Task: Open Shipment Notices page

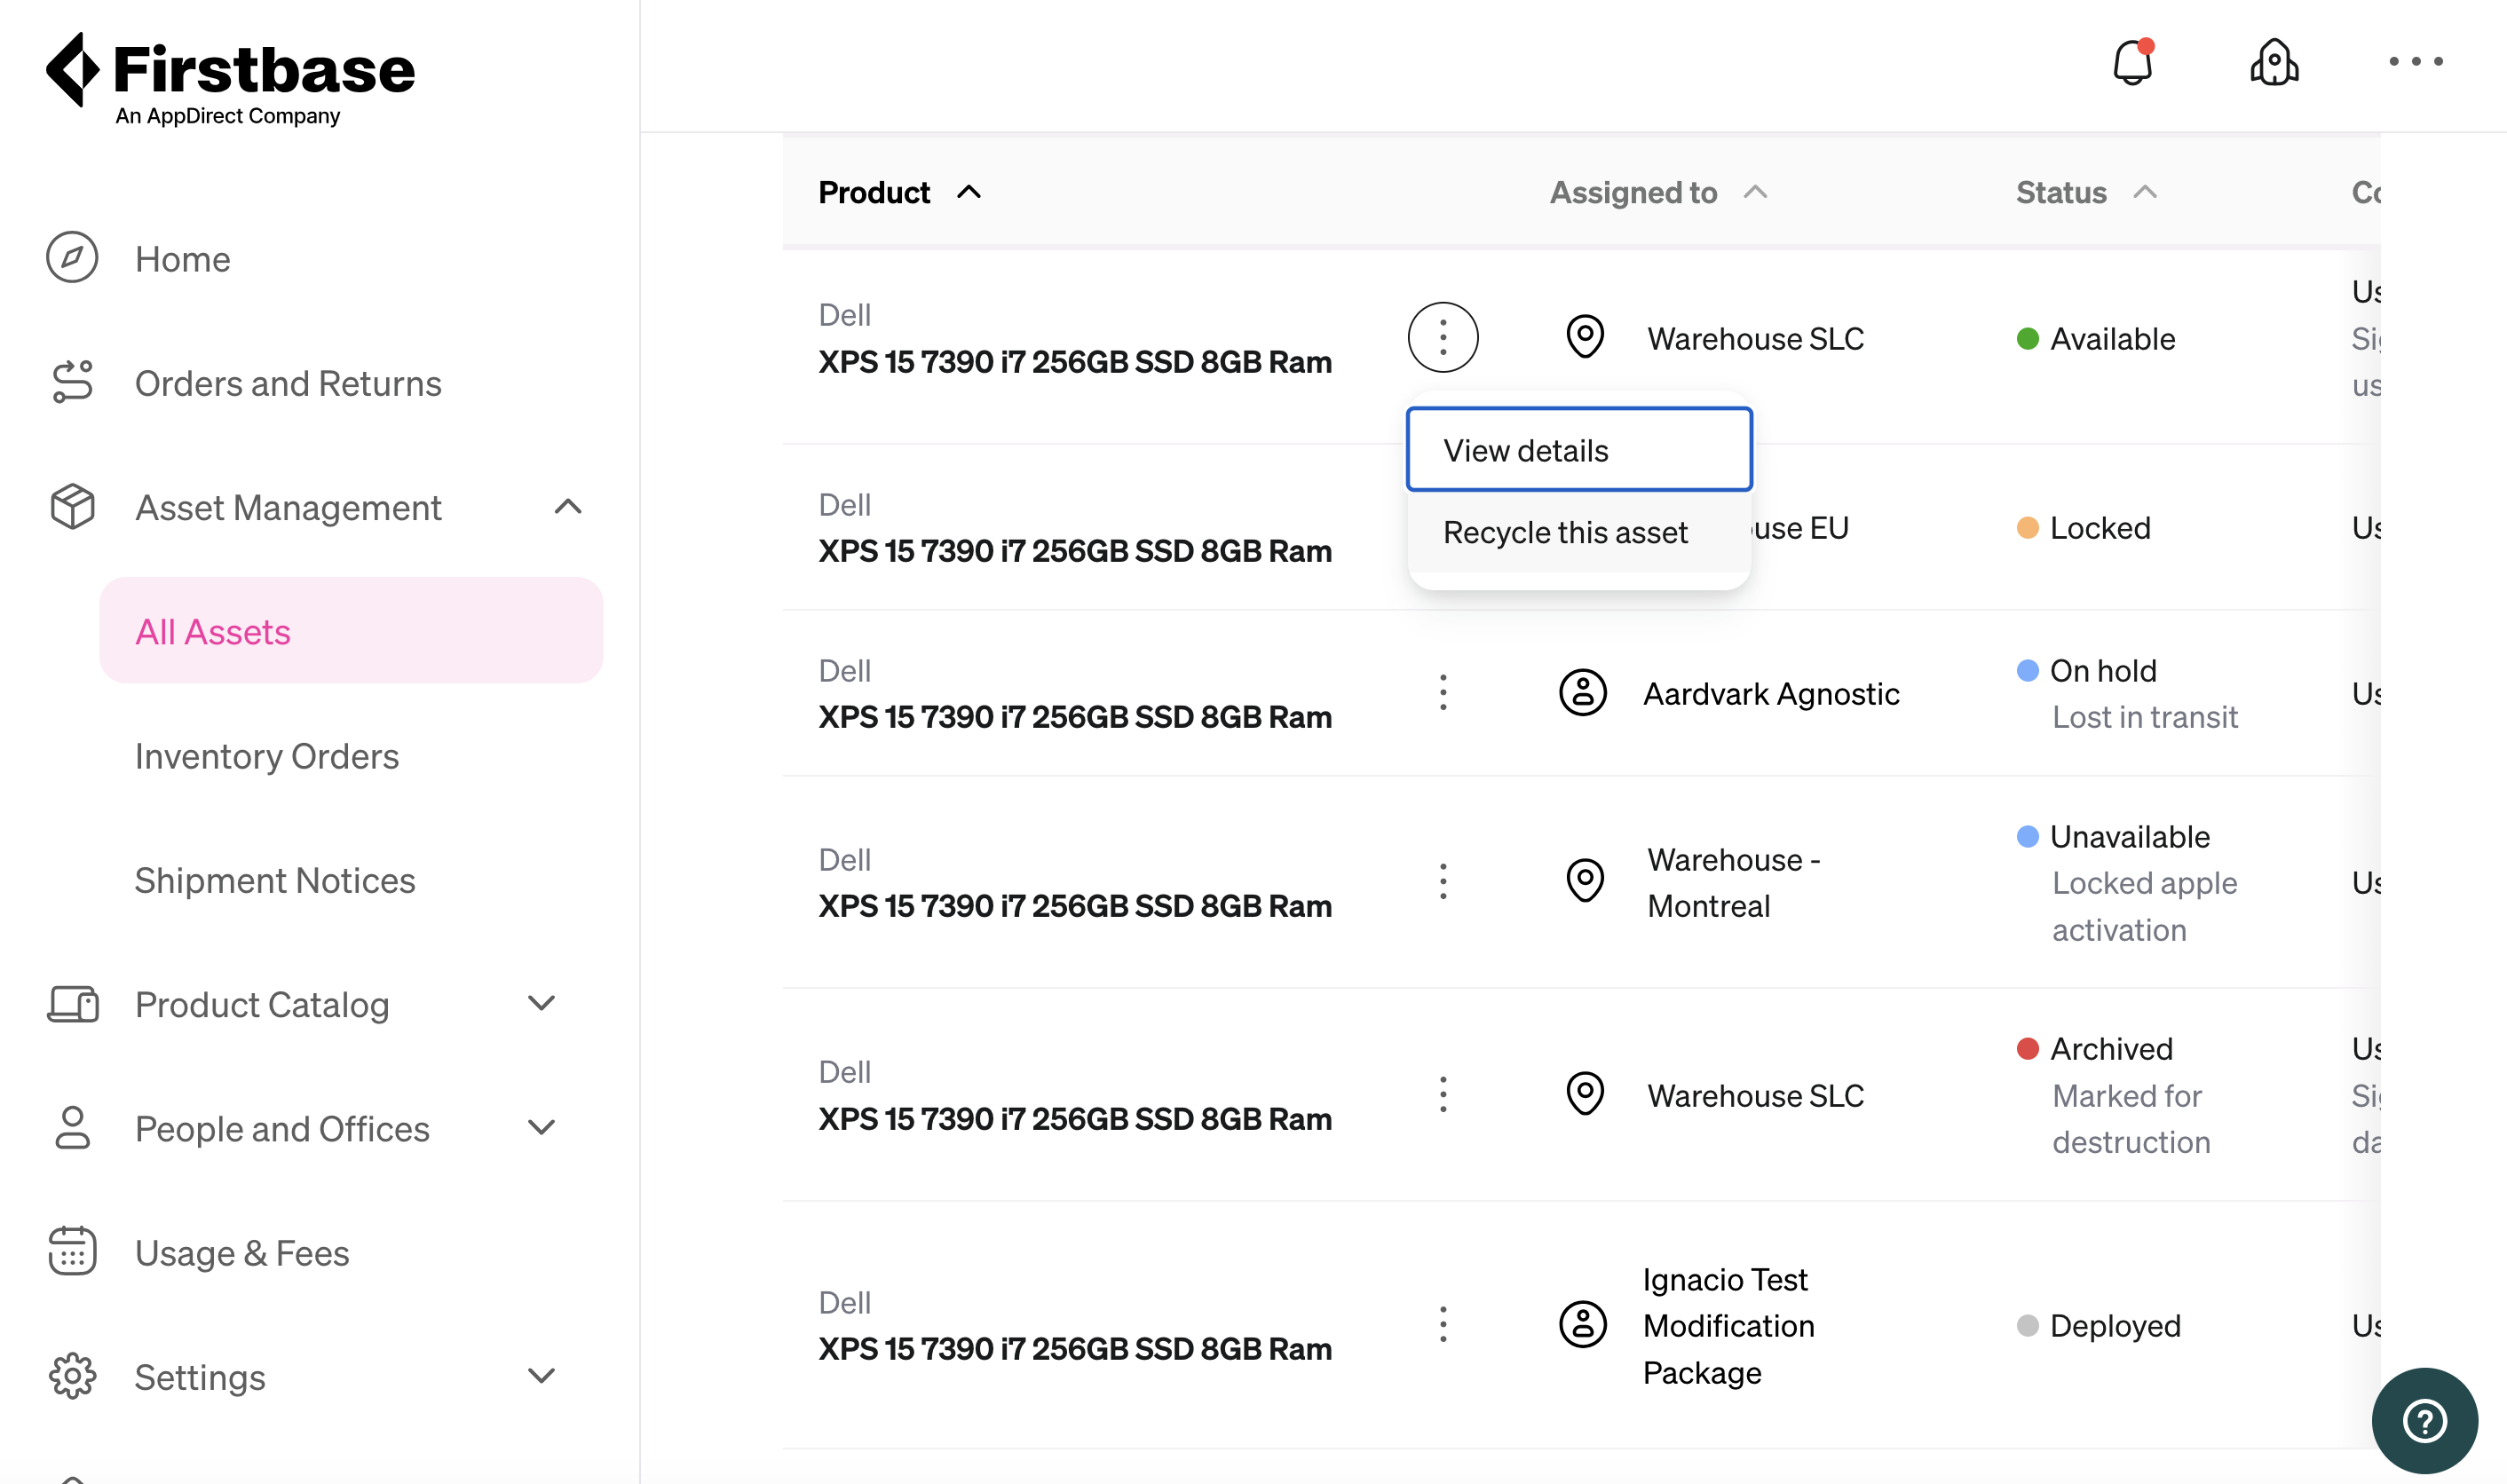Action: tap(274, 880)
